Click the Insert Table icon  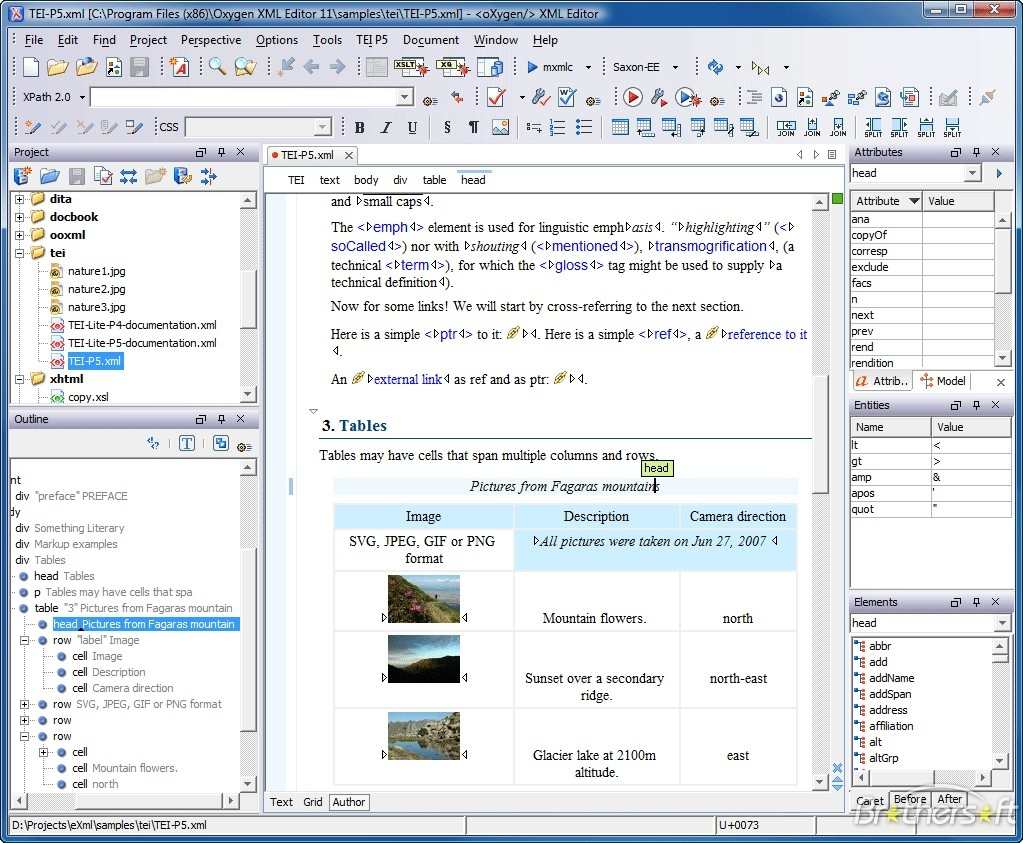click(x=620, y=127)
